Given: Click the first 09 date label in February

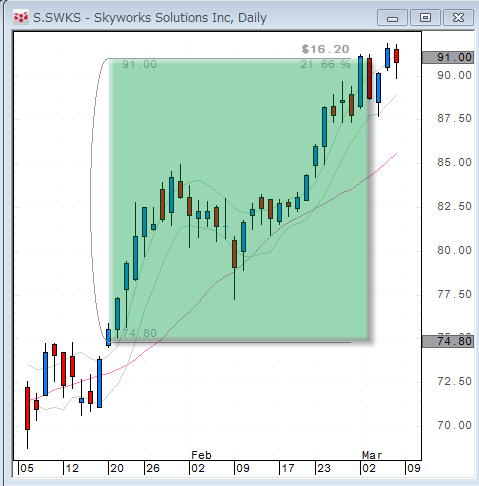Looking at the screenshot, I should (x=243, y=468).
